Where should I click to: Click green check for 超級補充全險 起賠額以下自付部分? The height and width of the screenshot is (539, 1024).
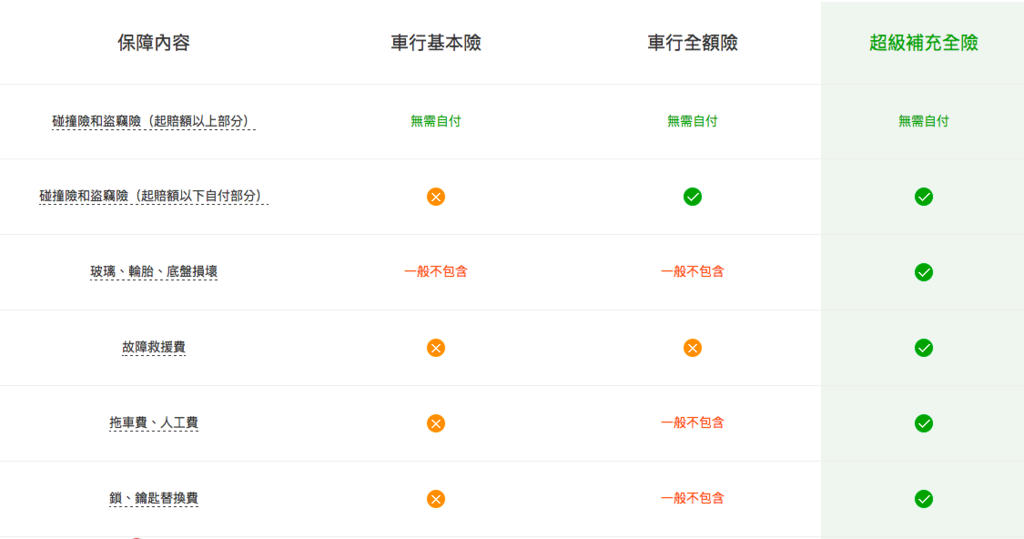(923, 197)
